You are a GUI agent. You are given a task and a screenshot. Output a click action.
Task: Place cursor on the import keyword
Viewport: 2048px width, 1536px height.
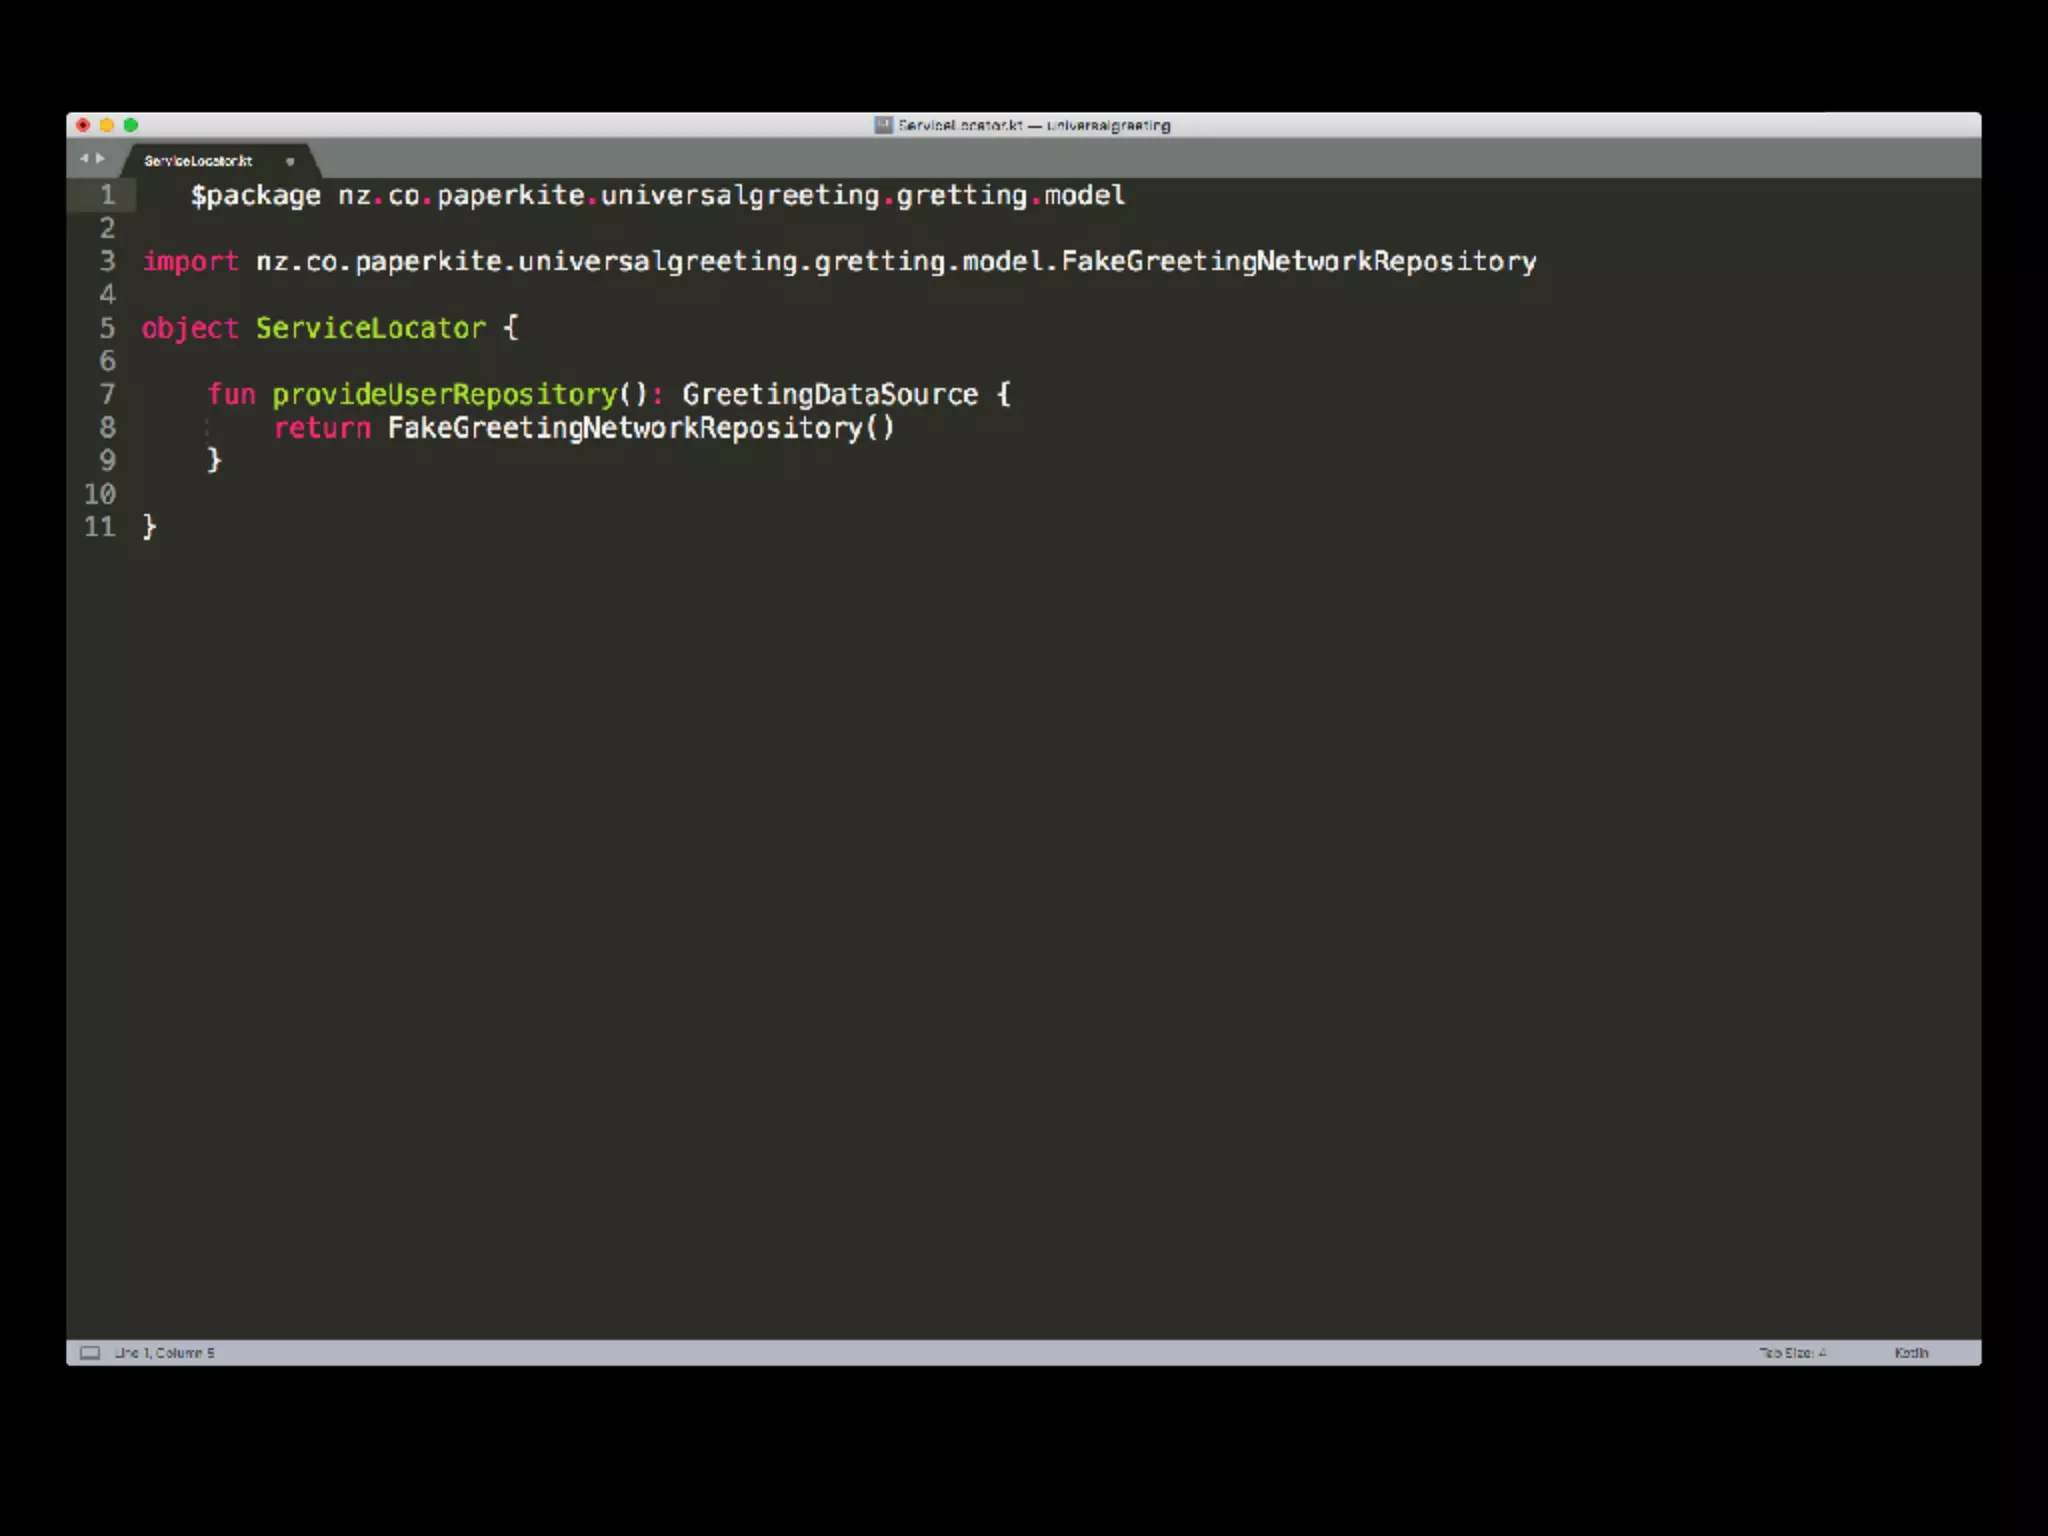pos(190,262)
